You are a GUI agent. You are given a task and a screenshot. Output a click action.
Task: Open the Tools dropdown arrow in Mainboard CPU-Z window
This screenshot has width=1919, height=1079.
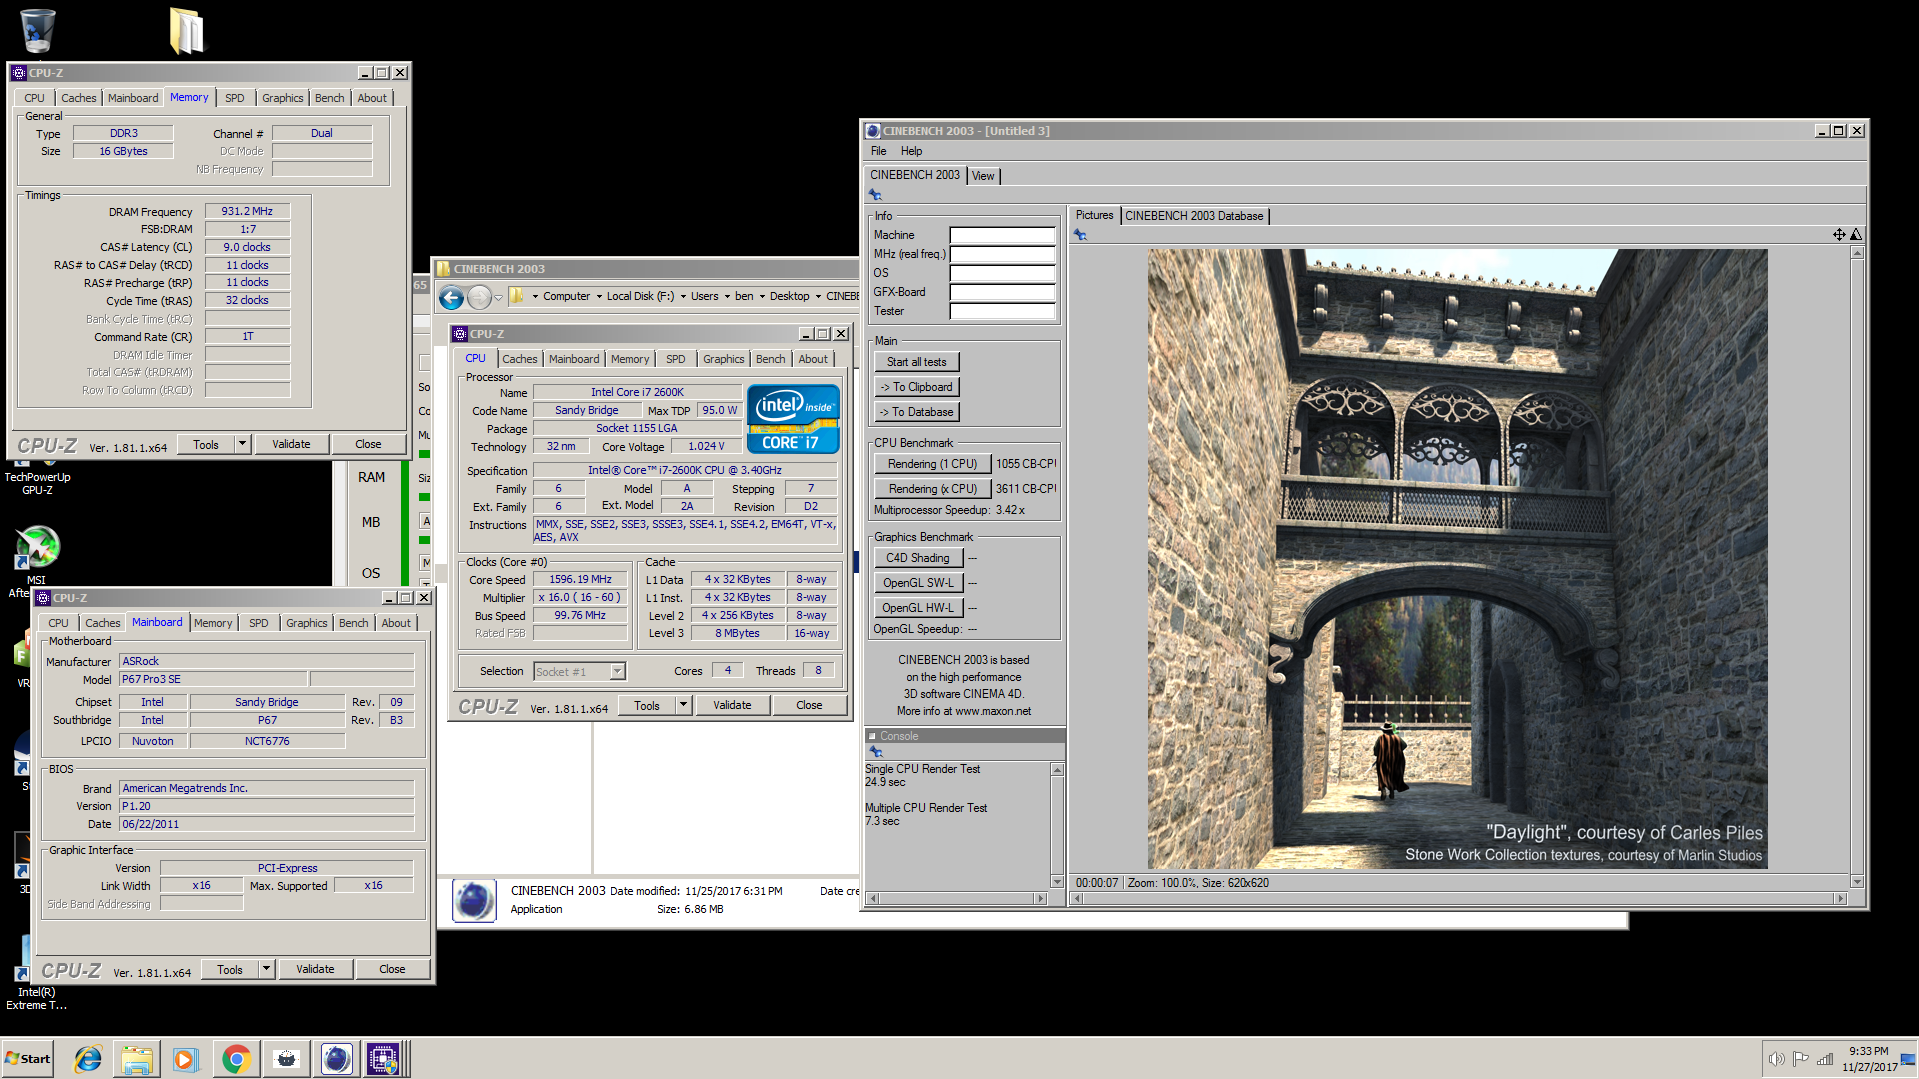point(266,969)
